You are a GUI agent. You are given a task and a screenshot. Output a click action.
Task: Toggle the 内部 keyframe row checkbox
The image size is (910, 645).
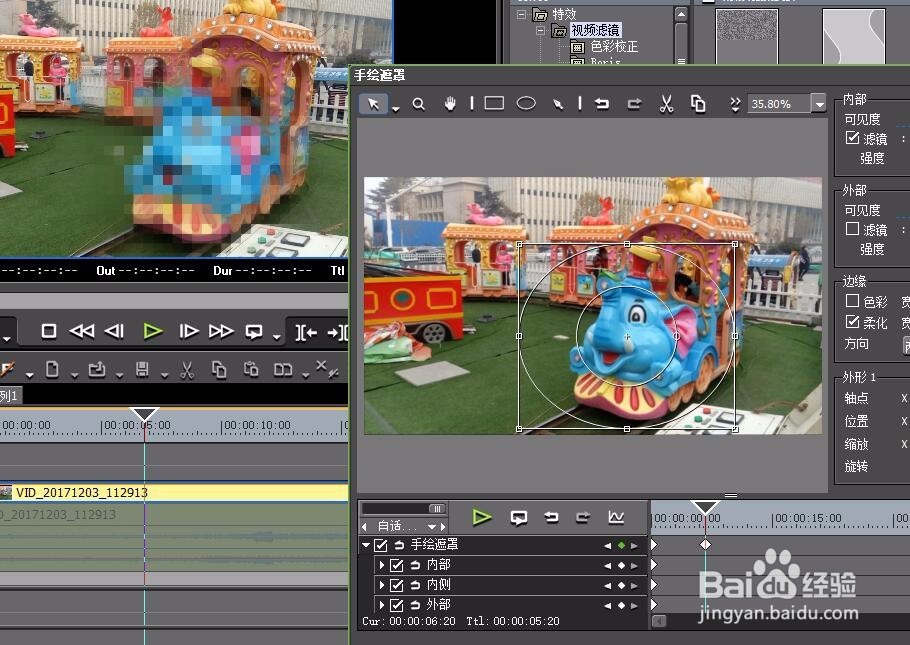coord(396,565)
